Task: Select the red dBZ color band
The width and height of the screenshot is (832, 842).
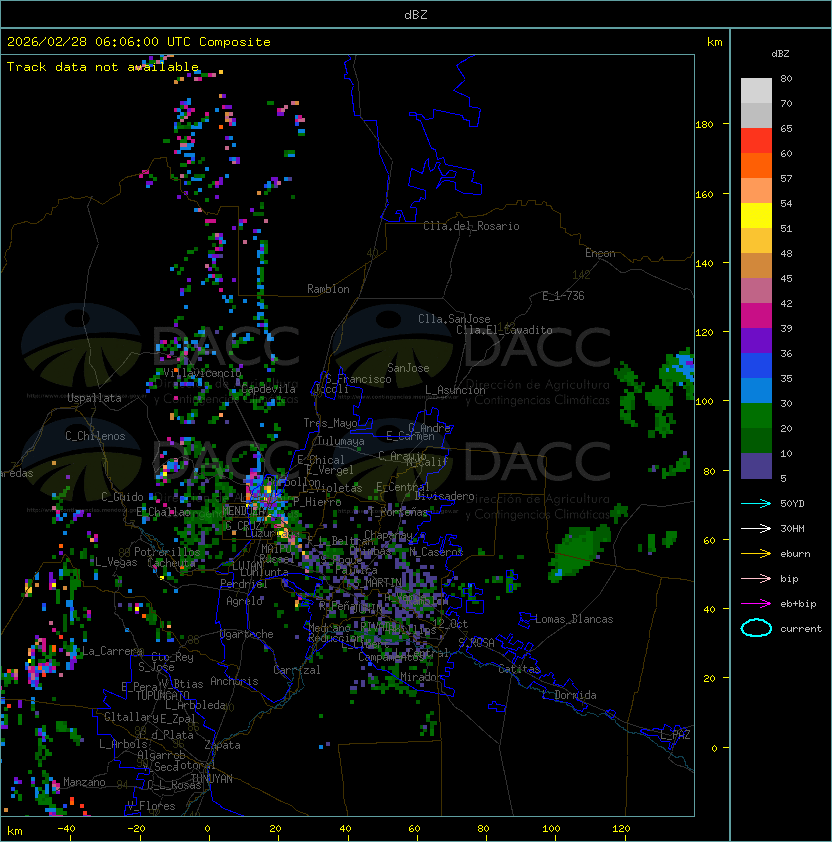Action: pos(756,141)
